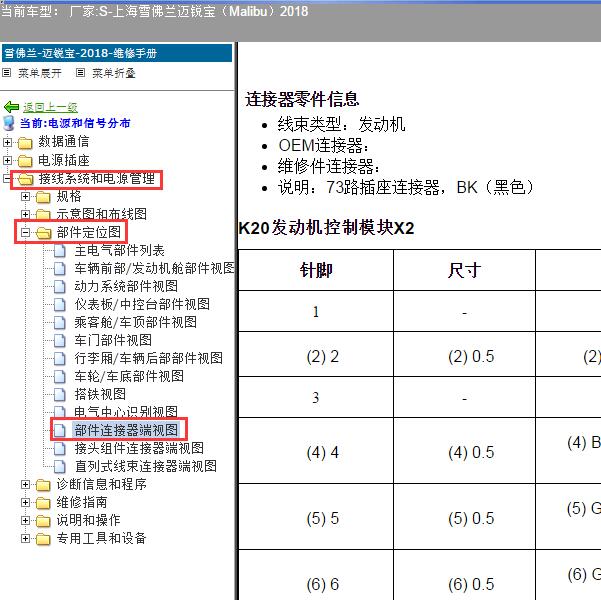Select the 数据通信 folder label

pyautogui.click(x=64, y=141)
